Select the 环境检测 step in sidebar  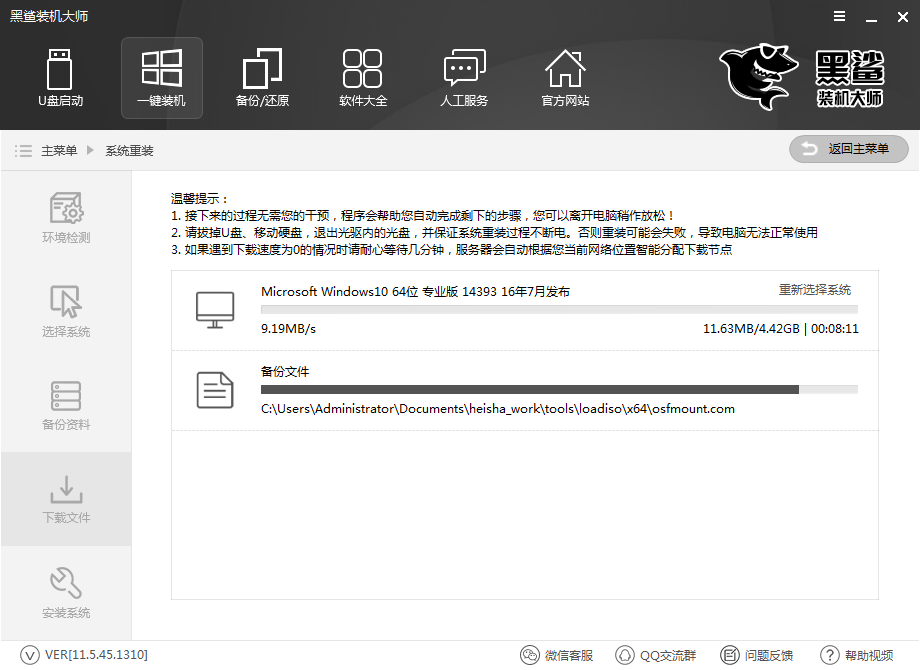tap(66, 218)
